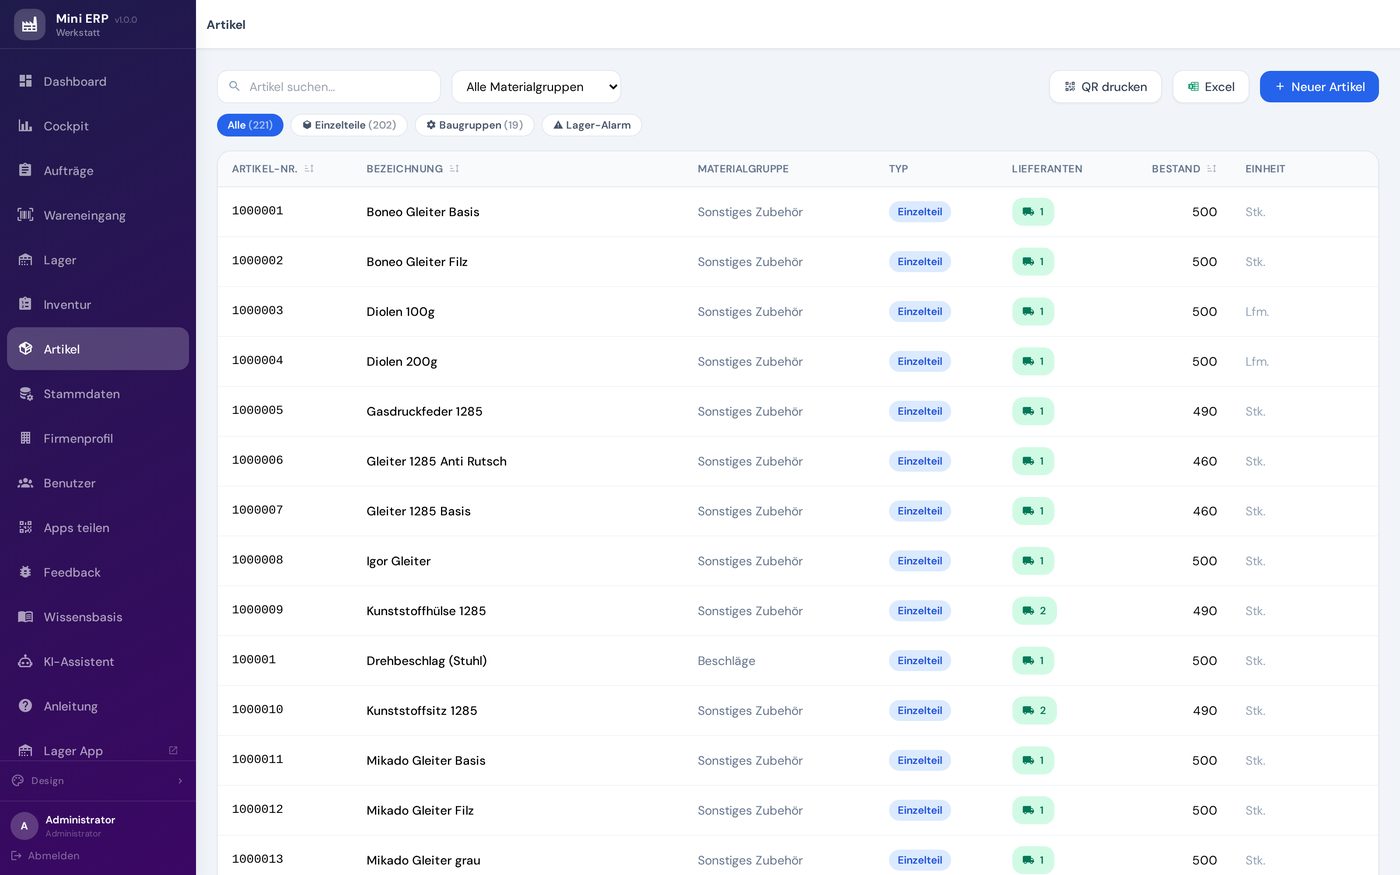Toggle the Lager-Alarm filter chip
Viewport: 1400px width, 875px height.
click(592, 125)
